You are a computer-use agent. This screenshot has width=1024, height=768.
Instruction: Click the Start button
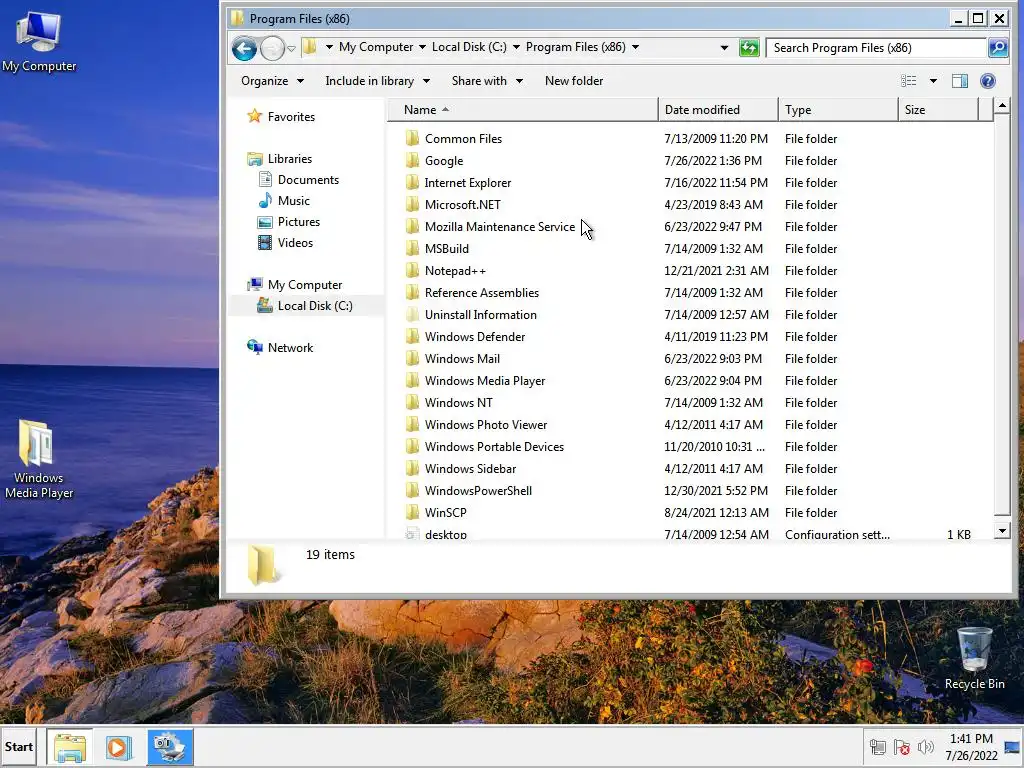coord(18,746)
